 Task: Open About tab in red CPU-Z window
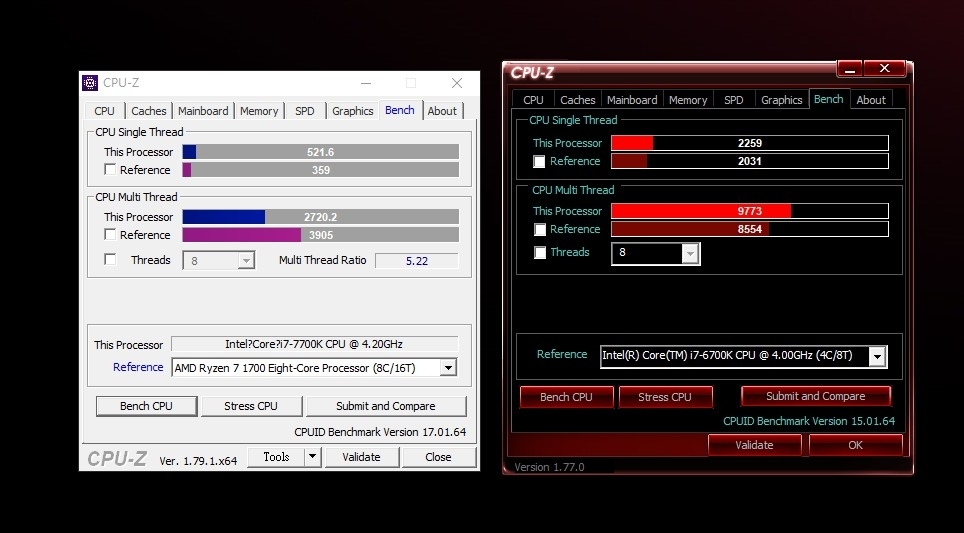tap(871, 100)
